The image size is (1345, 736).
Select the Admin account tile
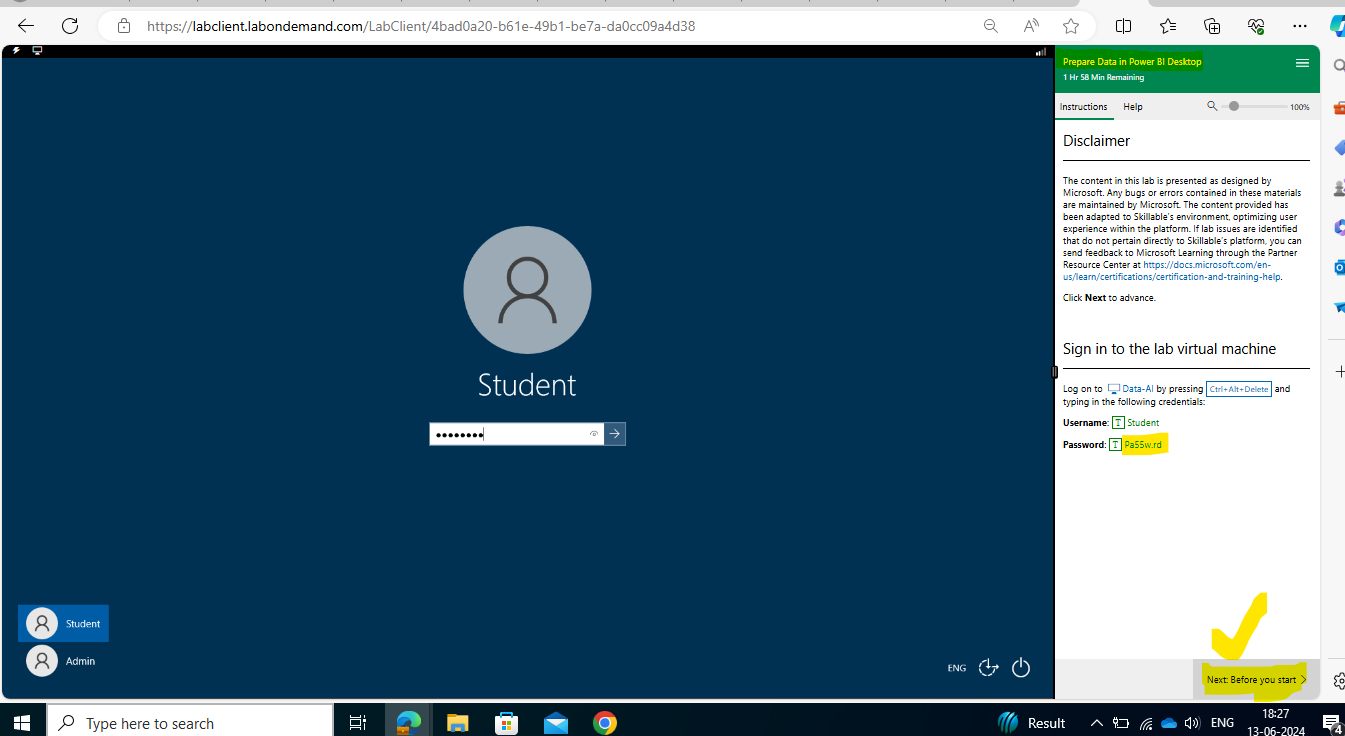pos(63,661)
